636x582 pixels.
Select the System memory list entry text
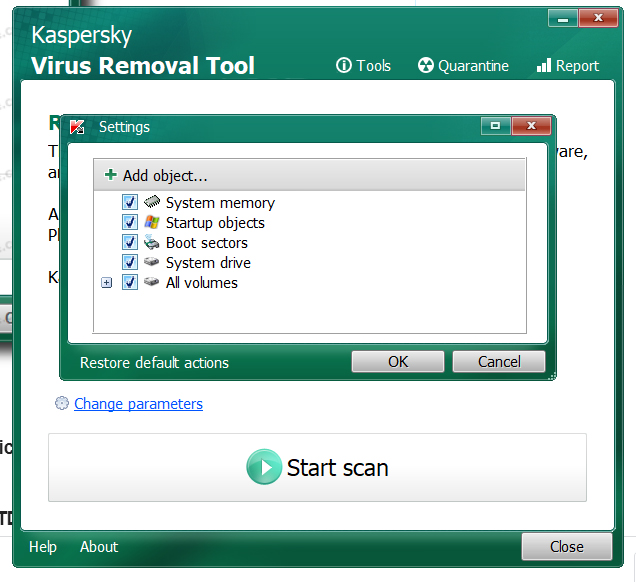(220, 203)
